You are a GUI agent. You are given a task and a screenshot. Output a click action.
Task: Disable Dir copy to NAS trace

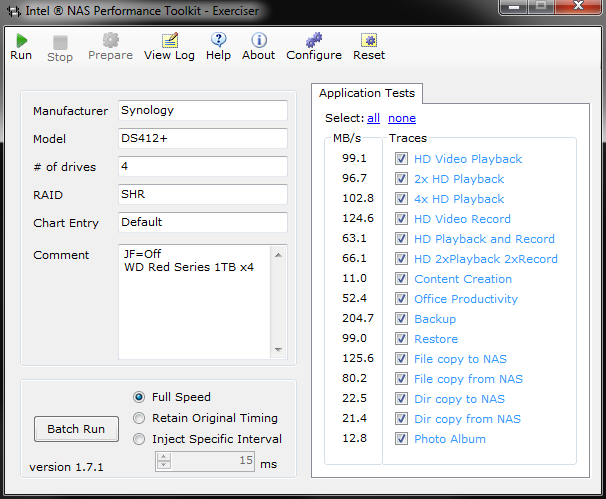(401, 399)
